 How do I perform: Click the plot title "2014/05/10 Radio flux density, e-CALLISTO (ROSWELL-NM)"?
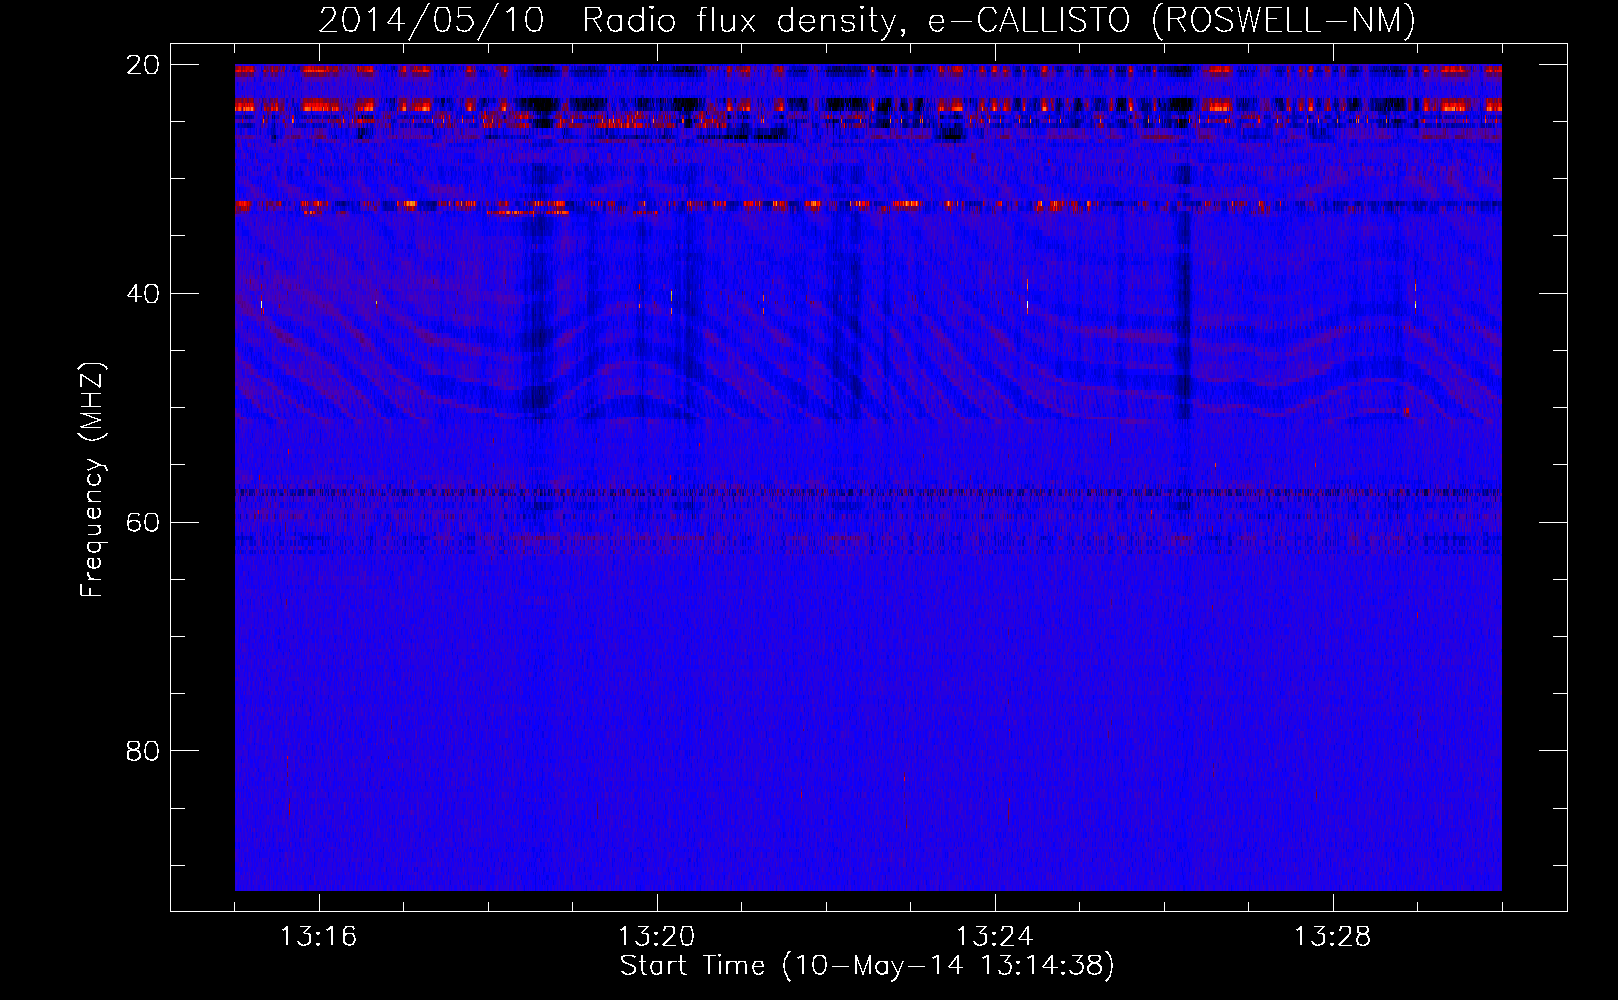867,20
